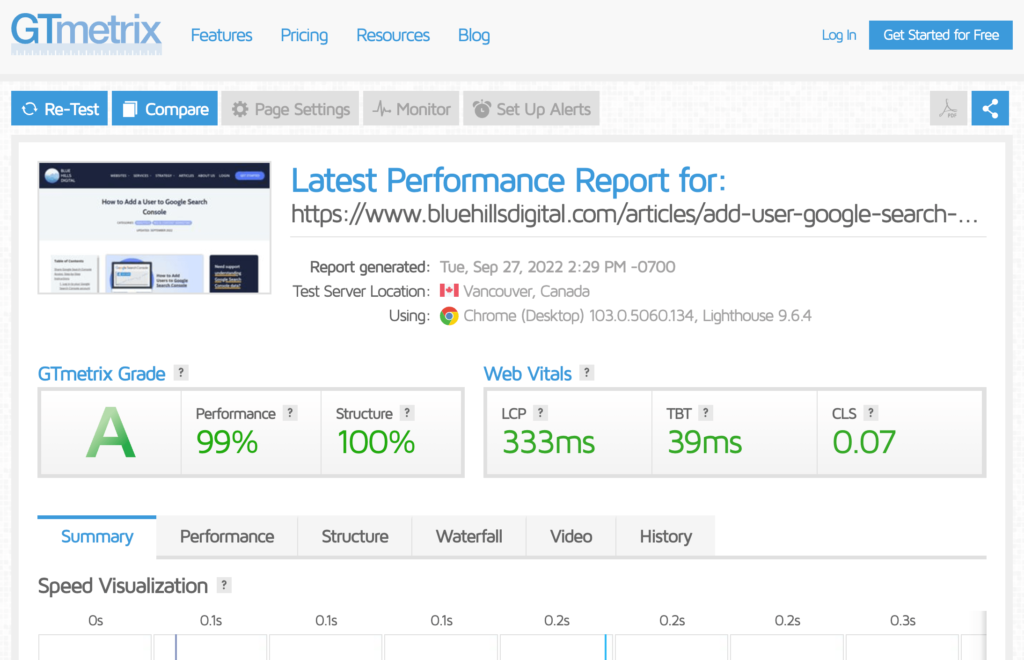
Task: Click the 99% performance score
Action: click(x=227, y=443)
